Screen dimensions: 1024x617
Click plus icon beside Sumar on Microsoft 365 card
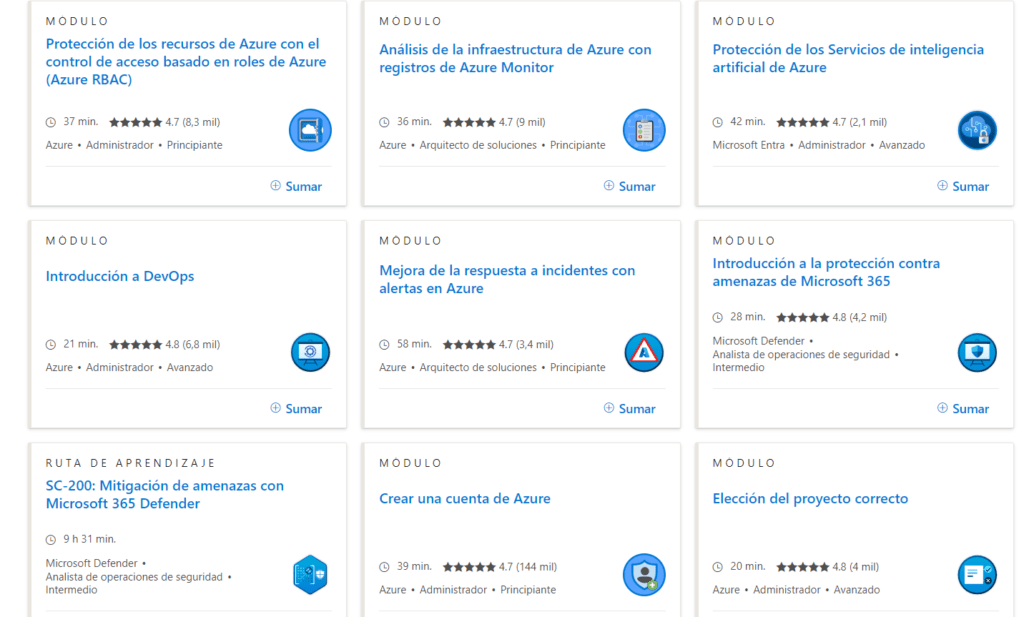(x=942, y=407)
